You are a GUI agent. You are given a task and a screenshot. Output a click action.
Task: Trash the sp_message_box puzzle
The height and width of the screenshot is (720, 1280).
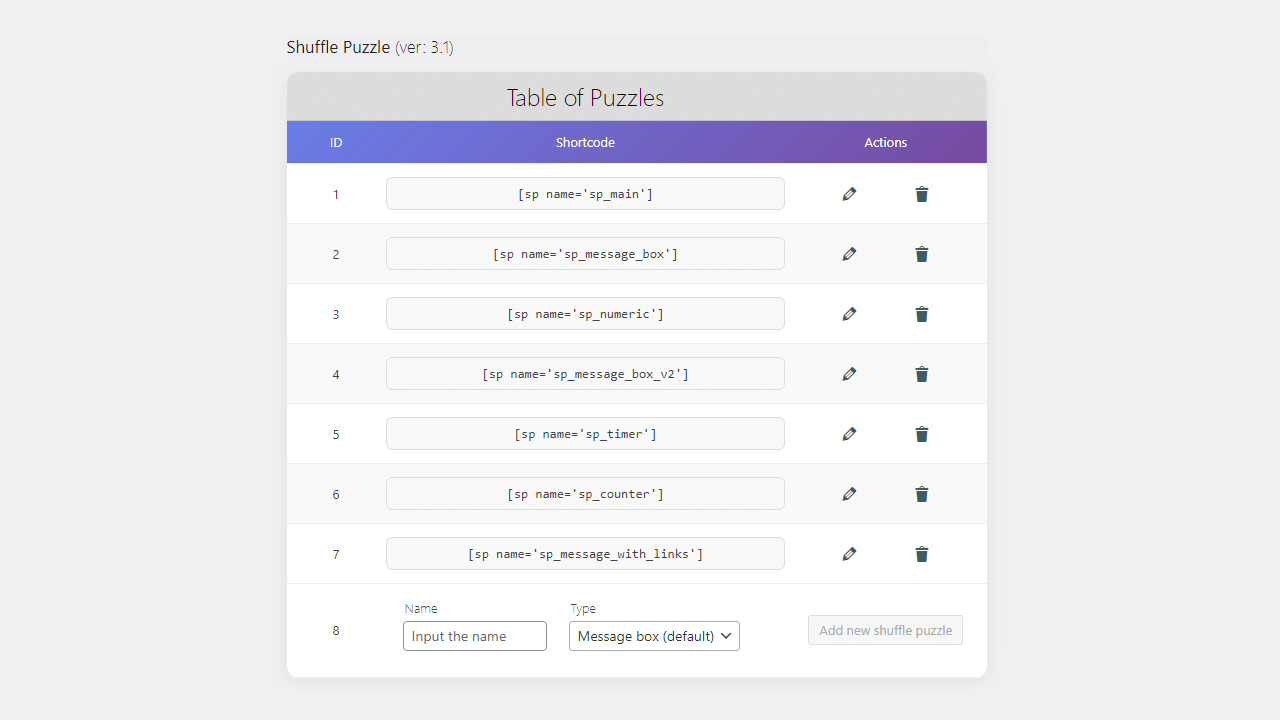[x=922, y=254]
